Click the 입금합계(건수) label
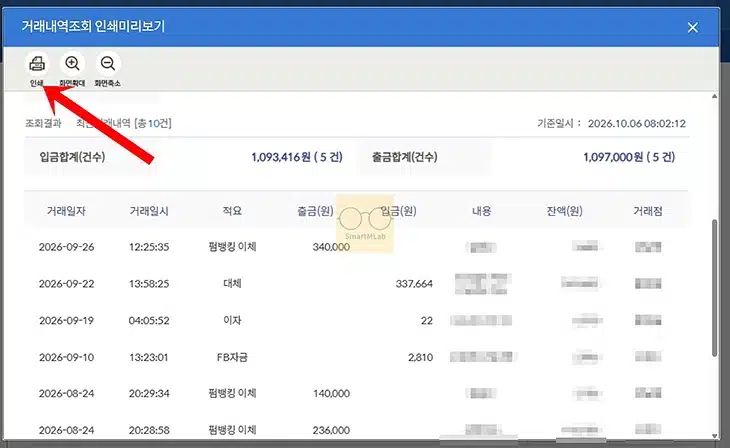The width and height of the screenshot is (730, 448). tap(72, 157)
